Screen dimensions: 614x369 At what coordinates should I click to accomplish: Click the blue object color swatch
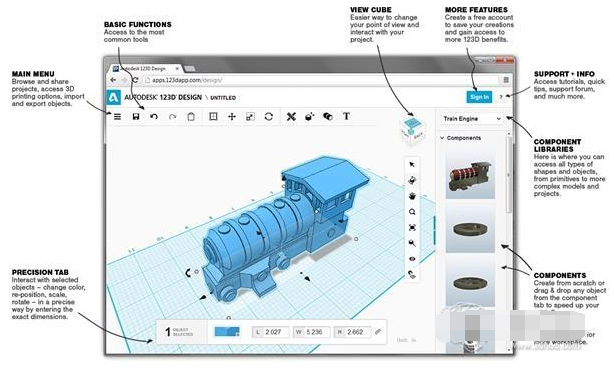point(227,332)
